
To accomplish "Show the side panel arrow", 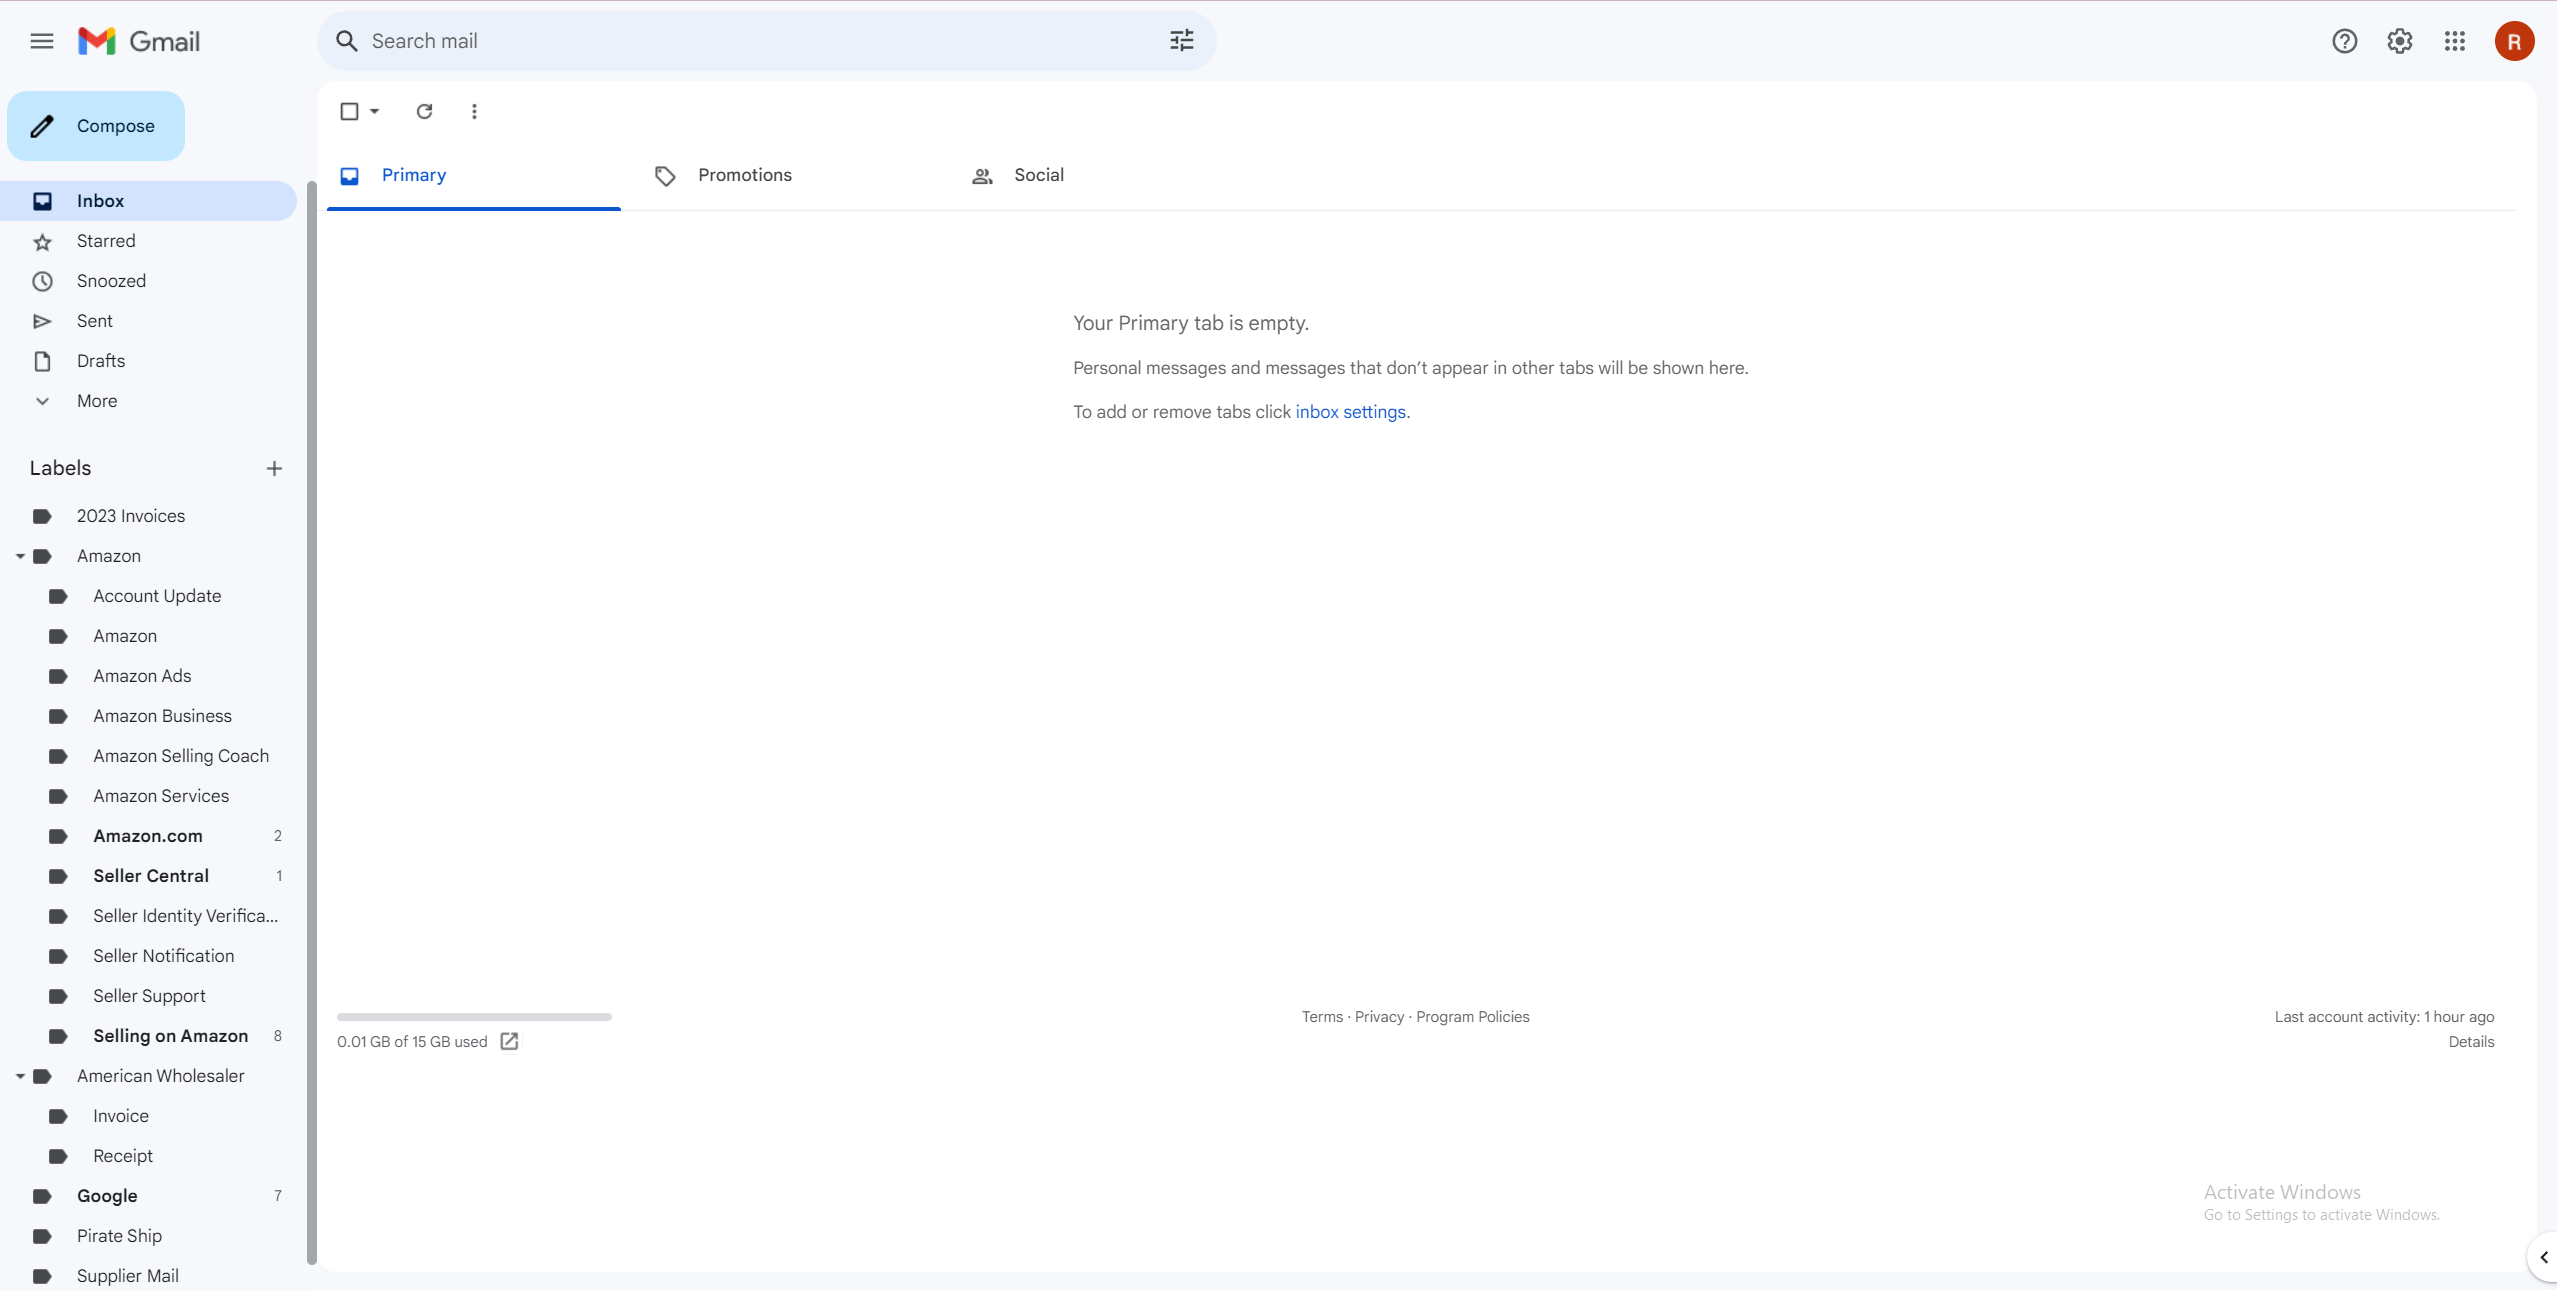I will 2543,1257.
